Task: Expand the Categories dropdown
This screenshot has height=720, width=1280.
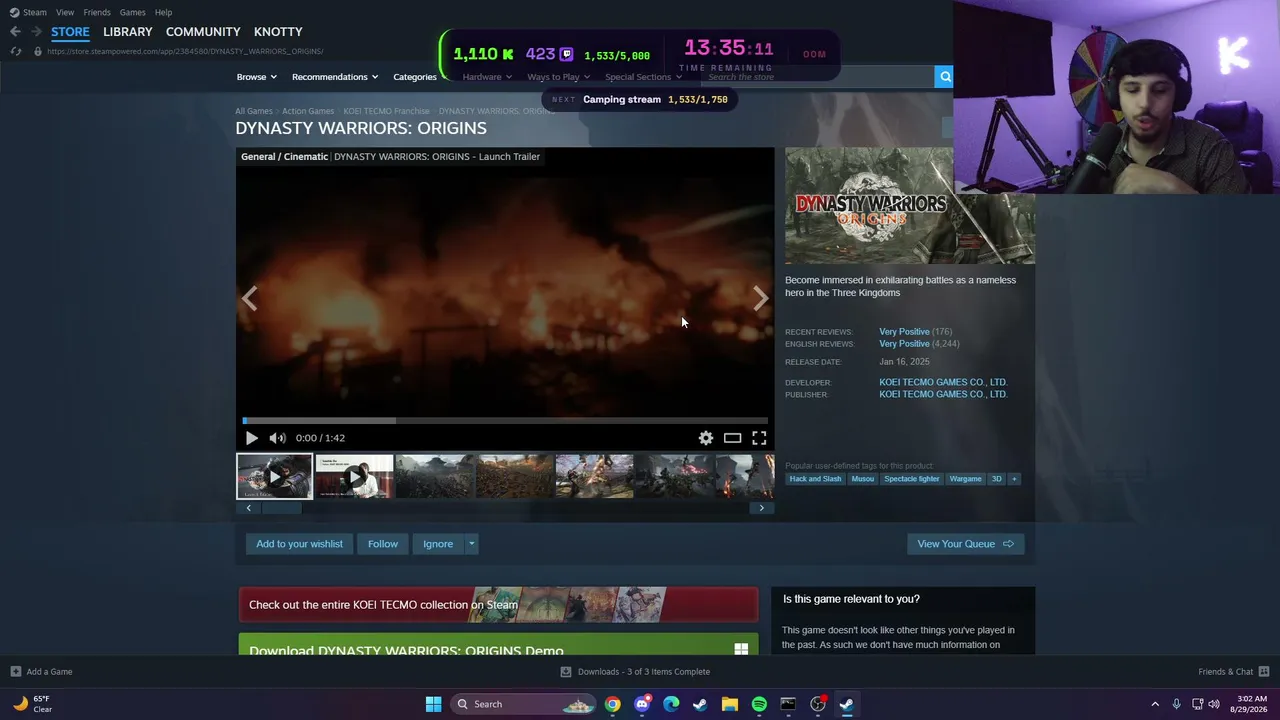Action: [x=420, y=77]
